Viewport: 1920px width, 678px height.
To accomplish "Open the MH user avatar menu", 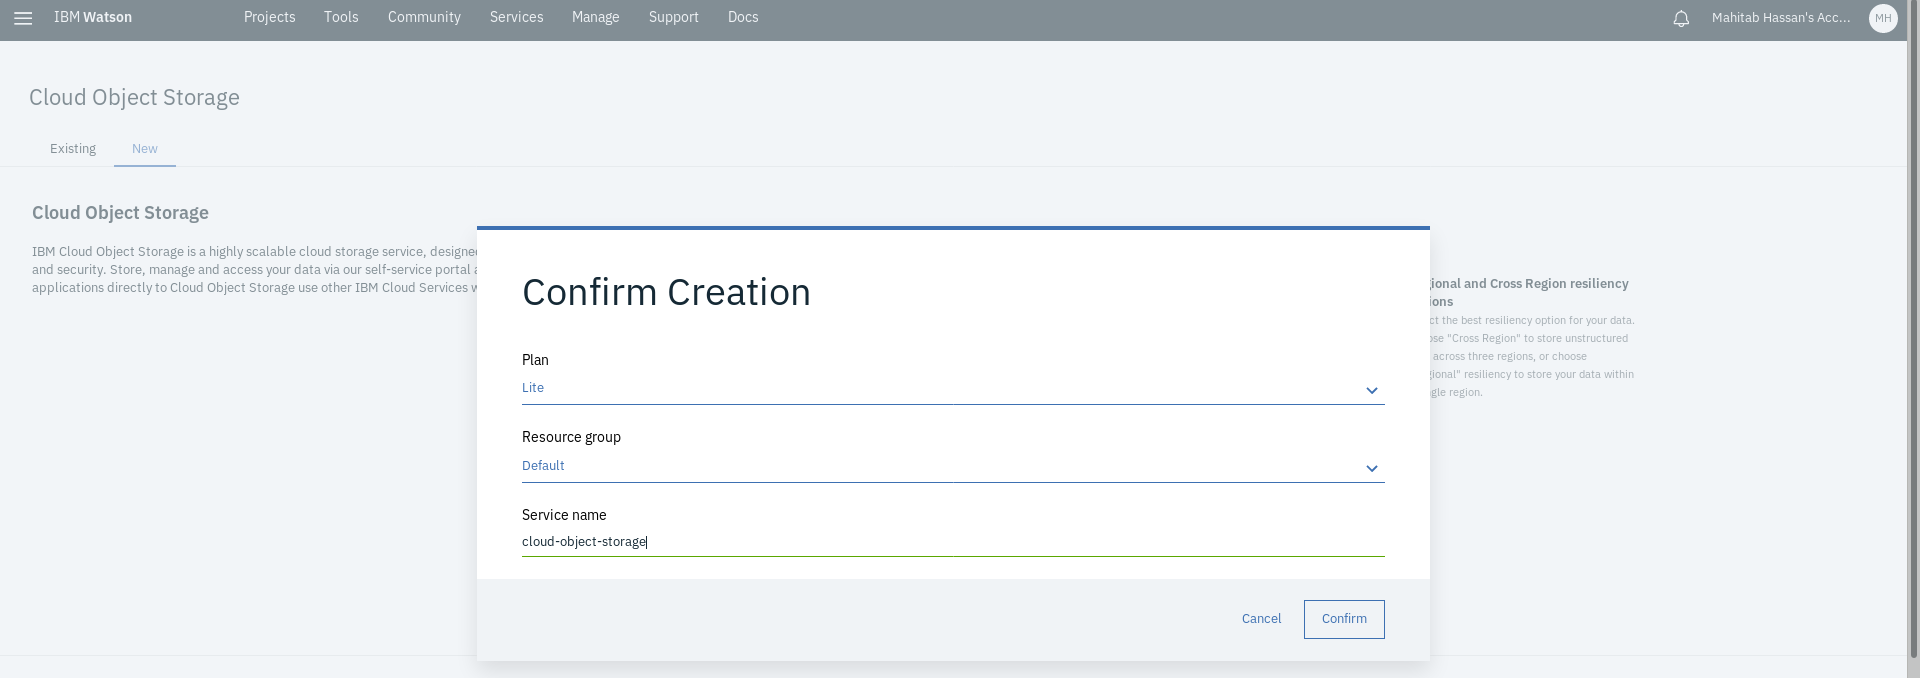I will [x=1883, y=18].
